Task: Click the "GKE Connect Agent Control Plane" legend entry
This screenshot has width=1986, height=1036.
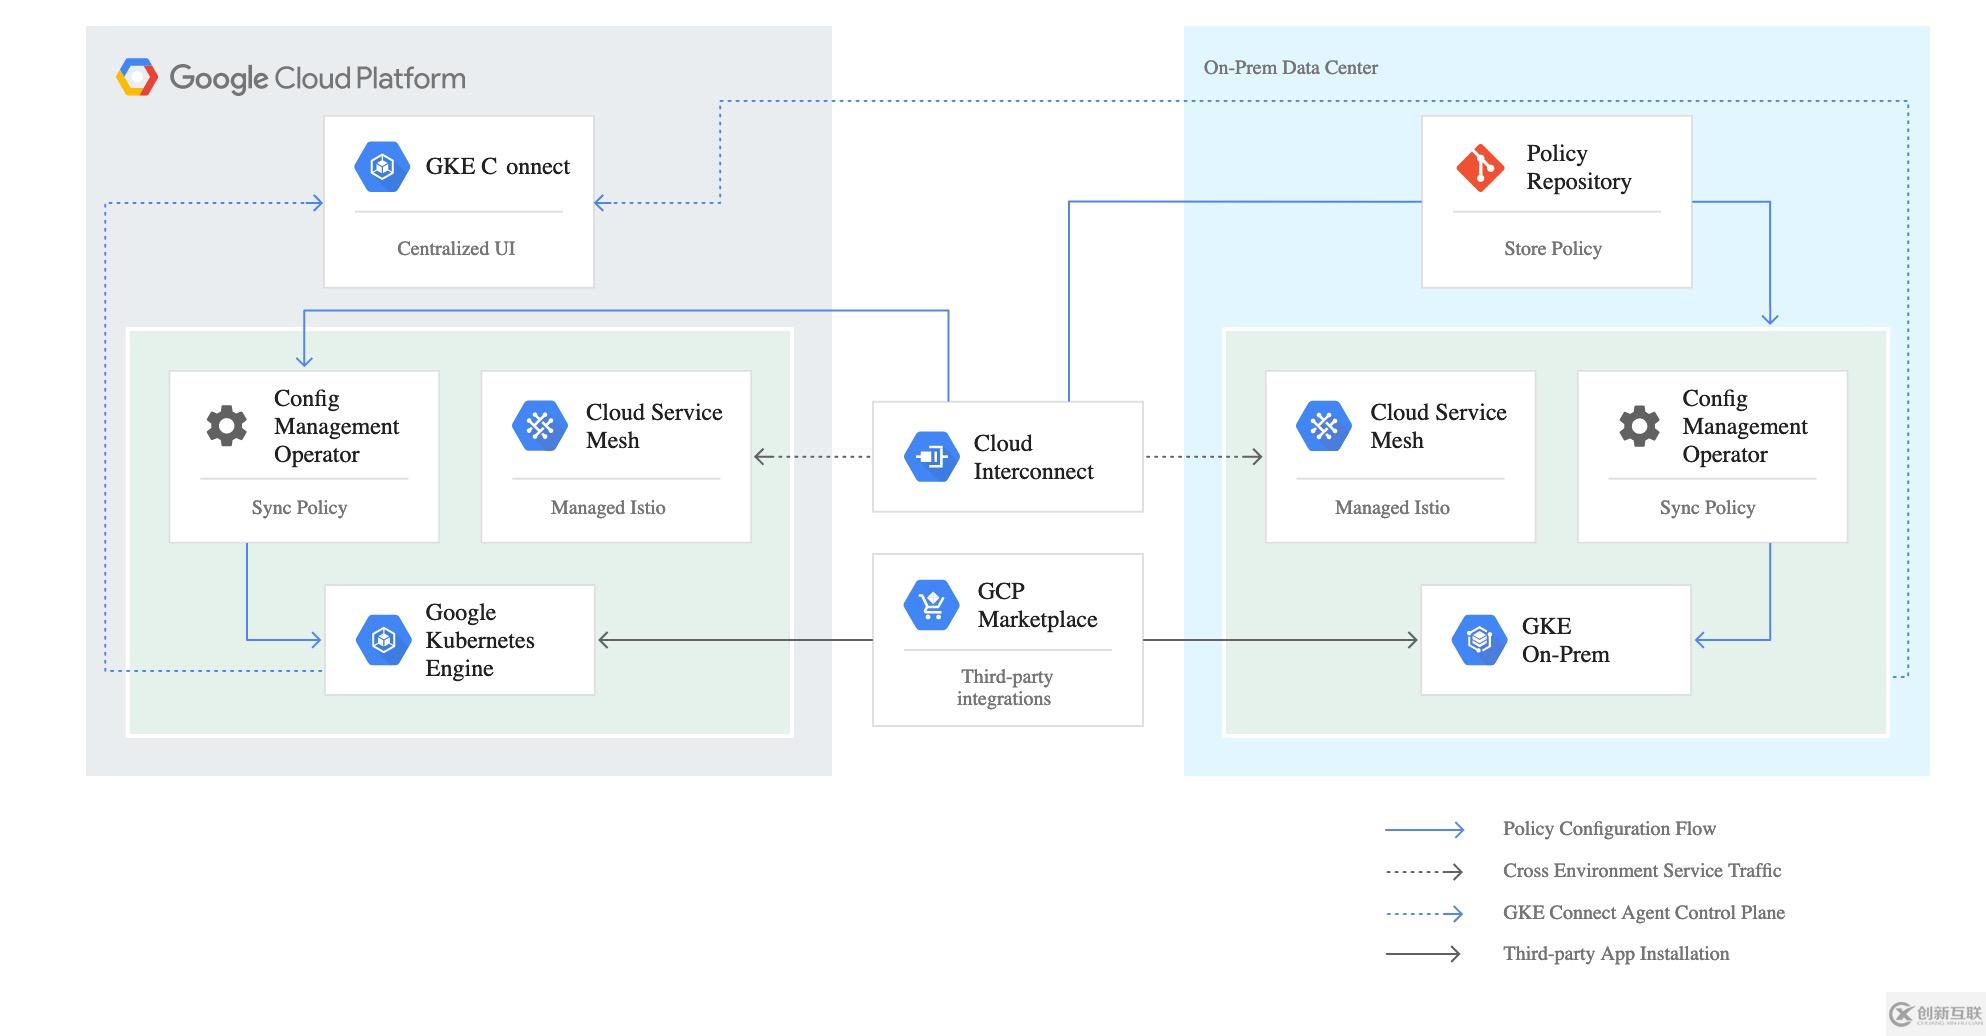Action: coord(1644,912)
